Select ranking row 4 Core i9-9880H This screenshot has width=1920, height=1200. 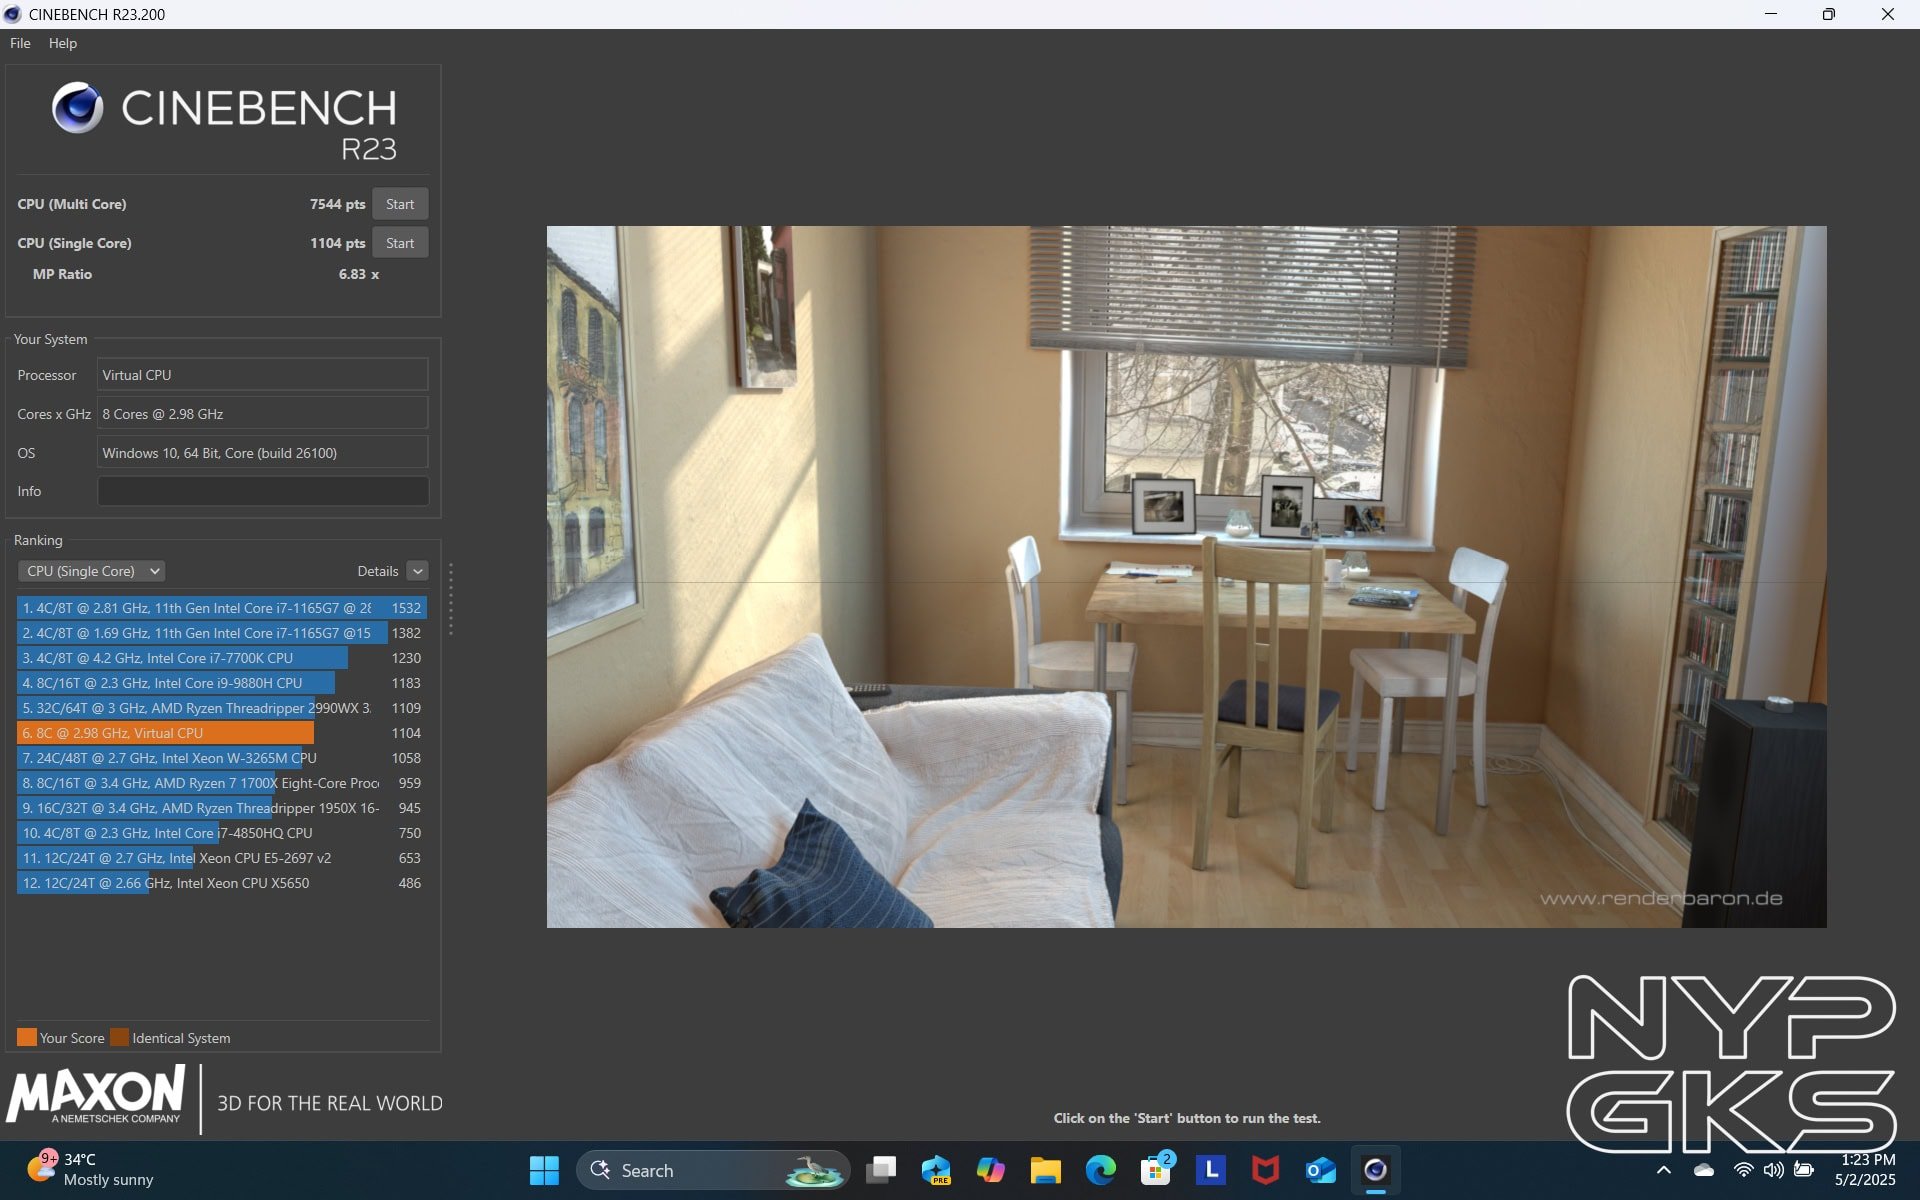pos(222,683)
